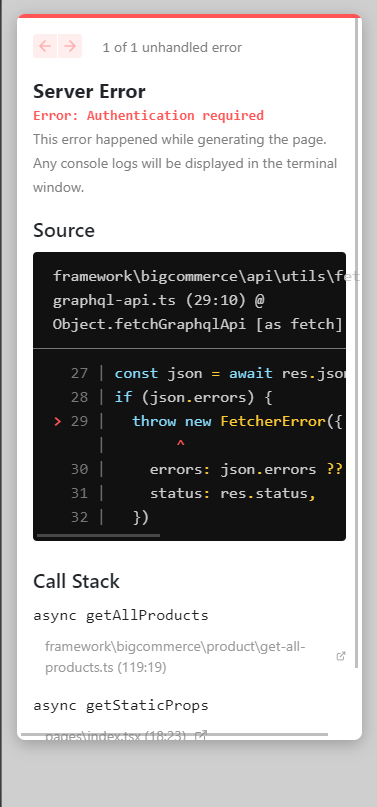This screenshot has height=807, width=377.
Task: Click the pages\index.tsx (18:23) file path
Action: pos(115,736)
